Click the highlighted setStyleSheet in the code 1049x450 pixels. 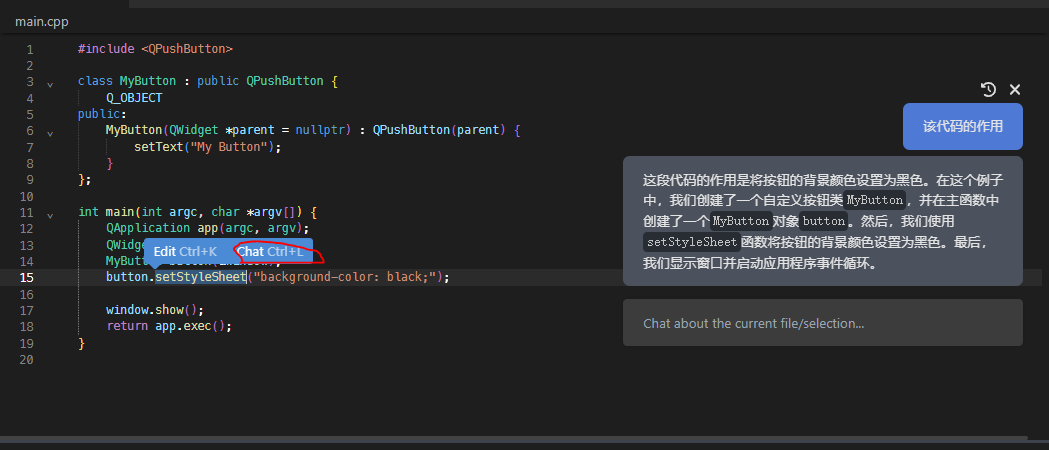click(200, 277)
